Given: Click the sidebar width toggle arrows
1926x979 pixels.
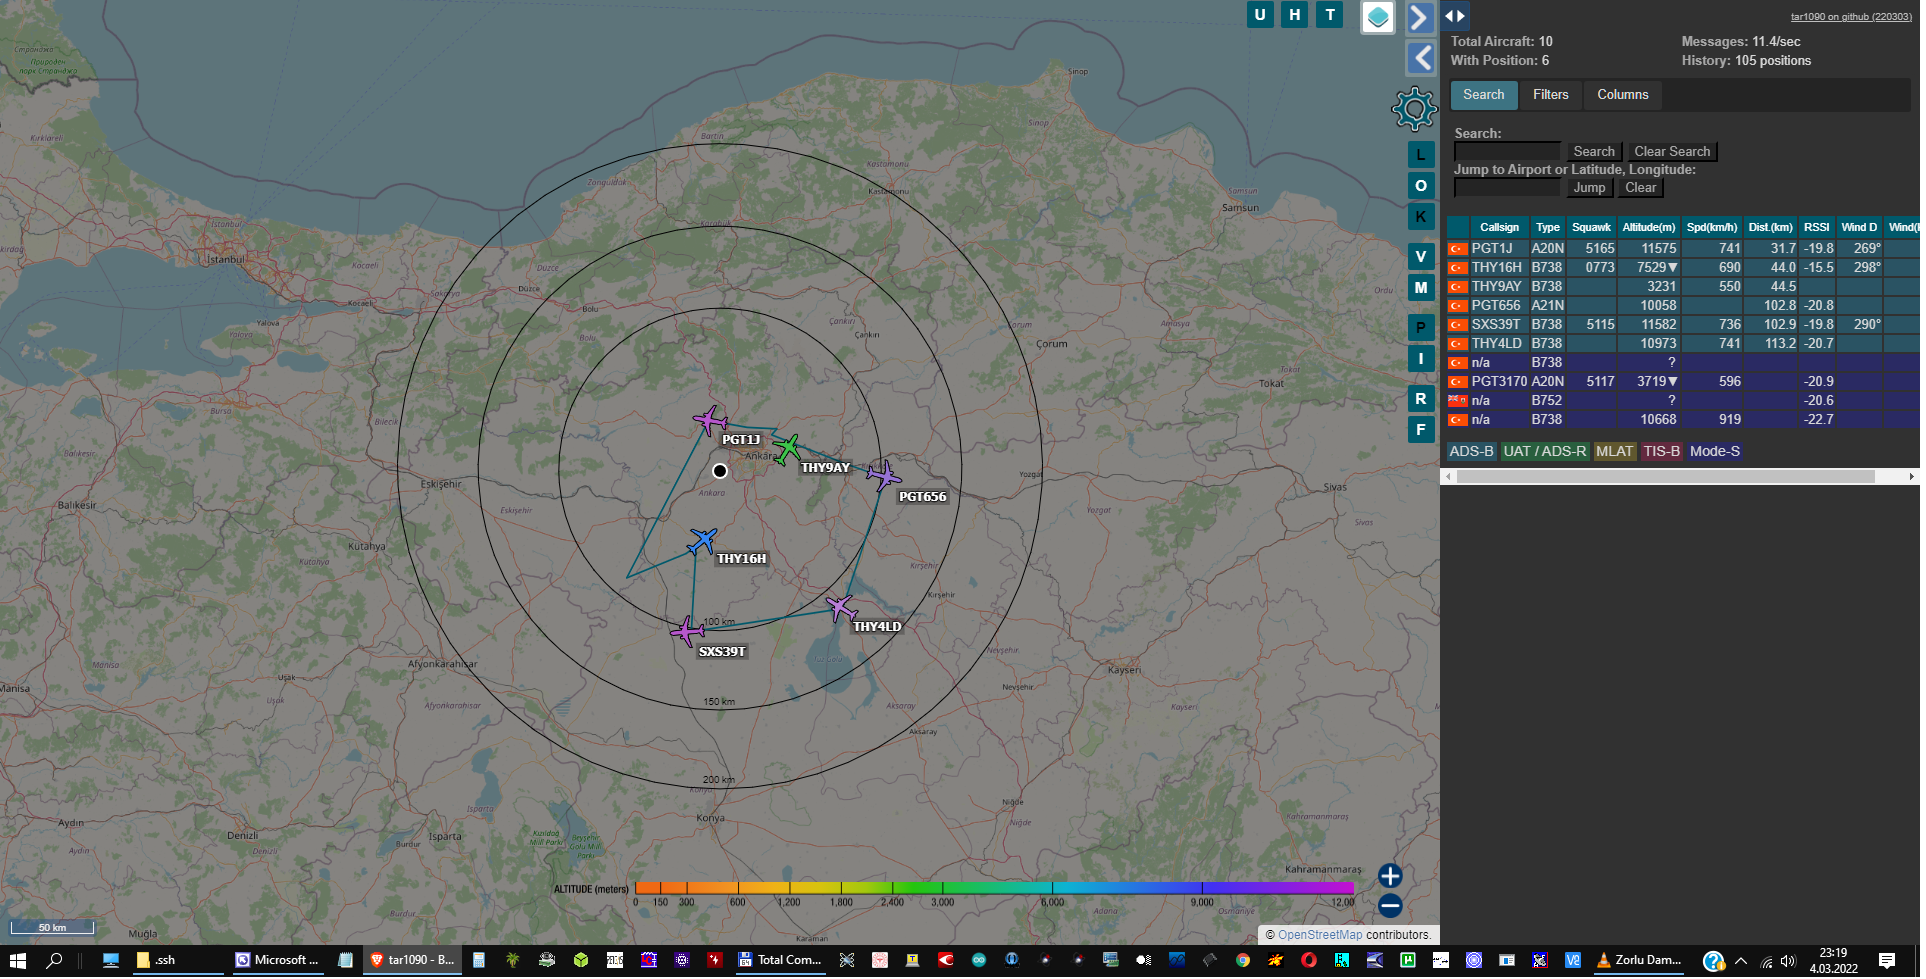Looking at the screenshot, I should pos(1454,15).
